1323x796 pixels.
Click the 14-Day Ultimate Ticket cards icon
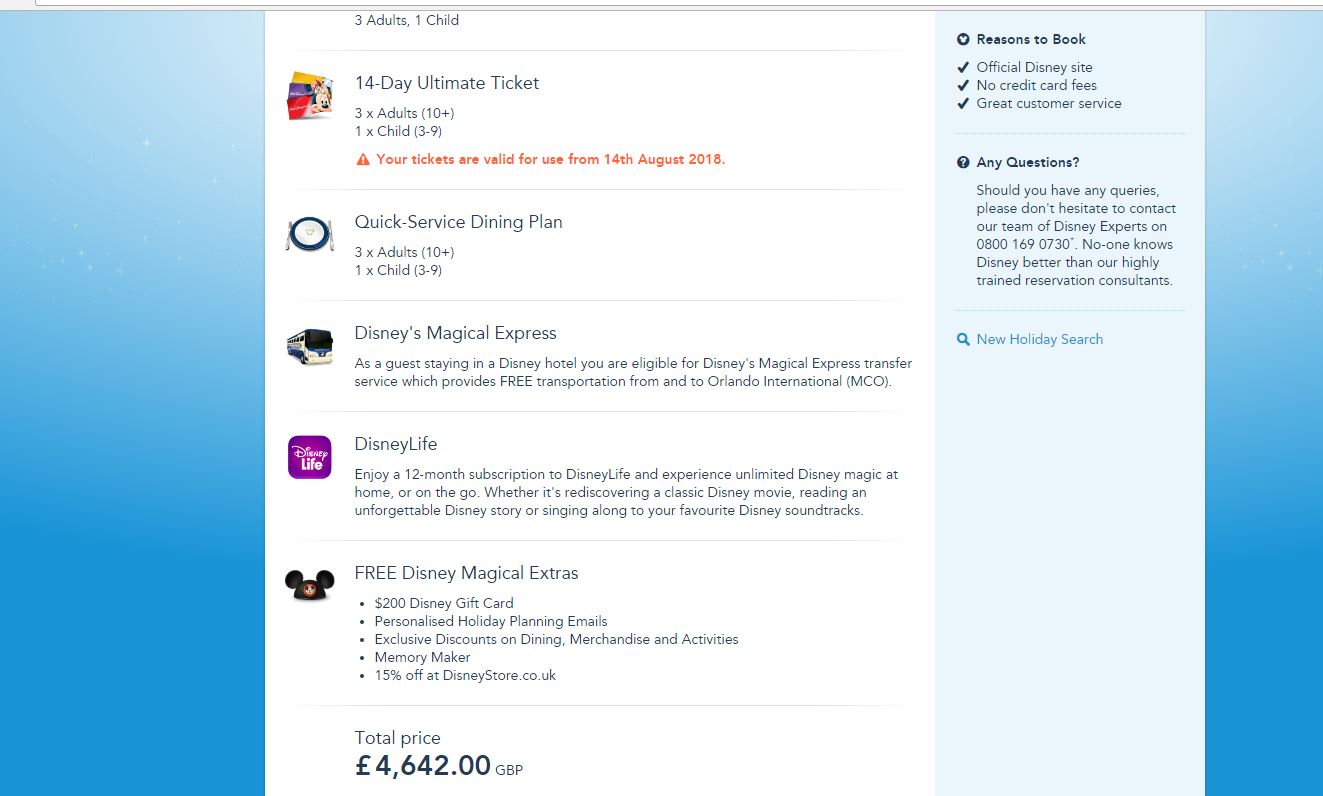click(x=309, y=96)
